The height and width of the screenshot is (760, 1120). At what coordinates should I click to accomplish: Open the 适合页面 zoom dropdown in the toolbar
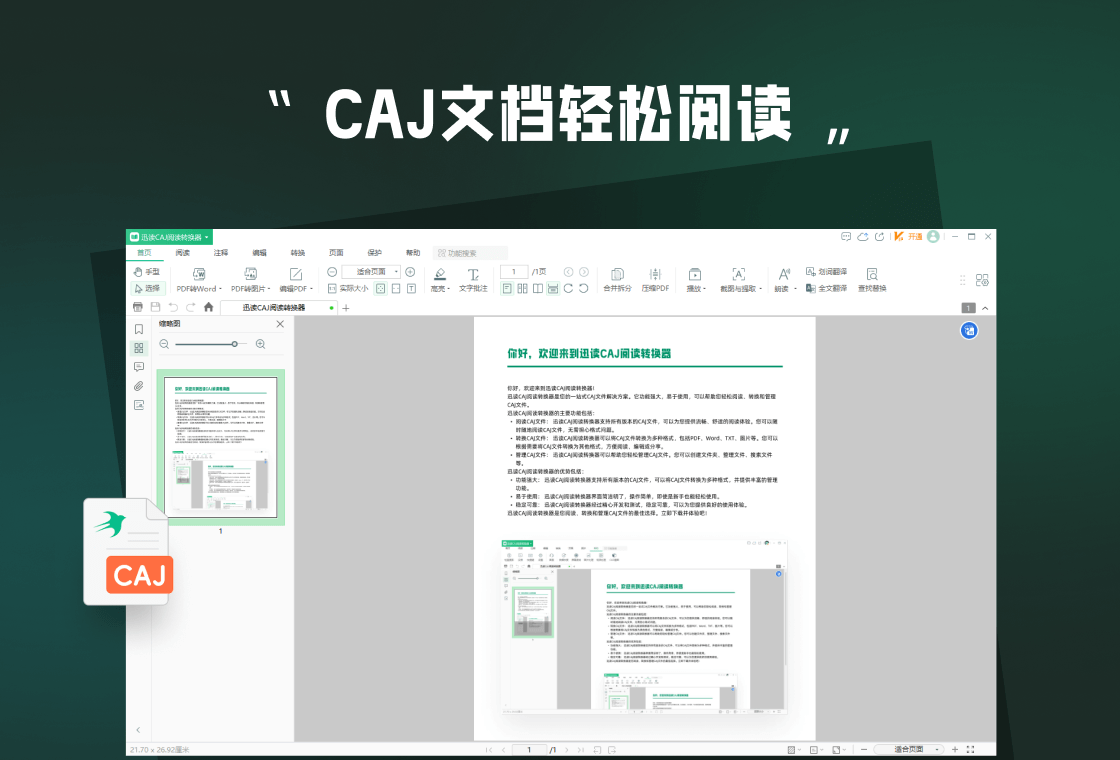coord(370,272)
